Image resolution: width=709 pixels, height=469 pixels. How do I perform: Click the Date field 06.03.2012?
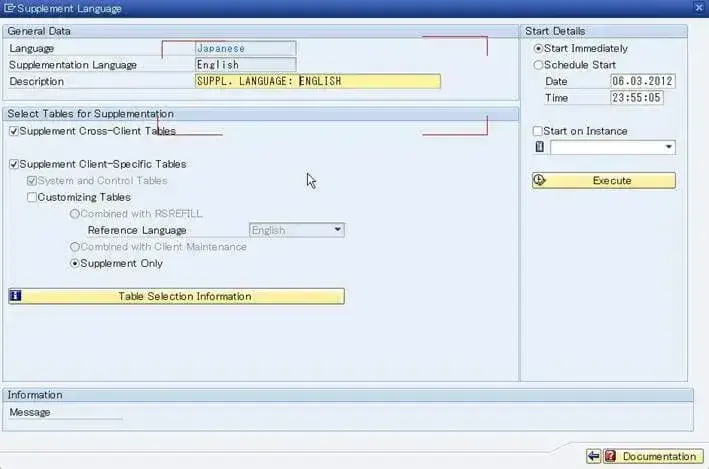[x=643, y=81]
